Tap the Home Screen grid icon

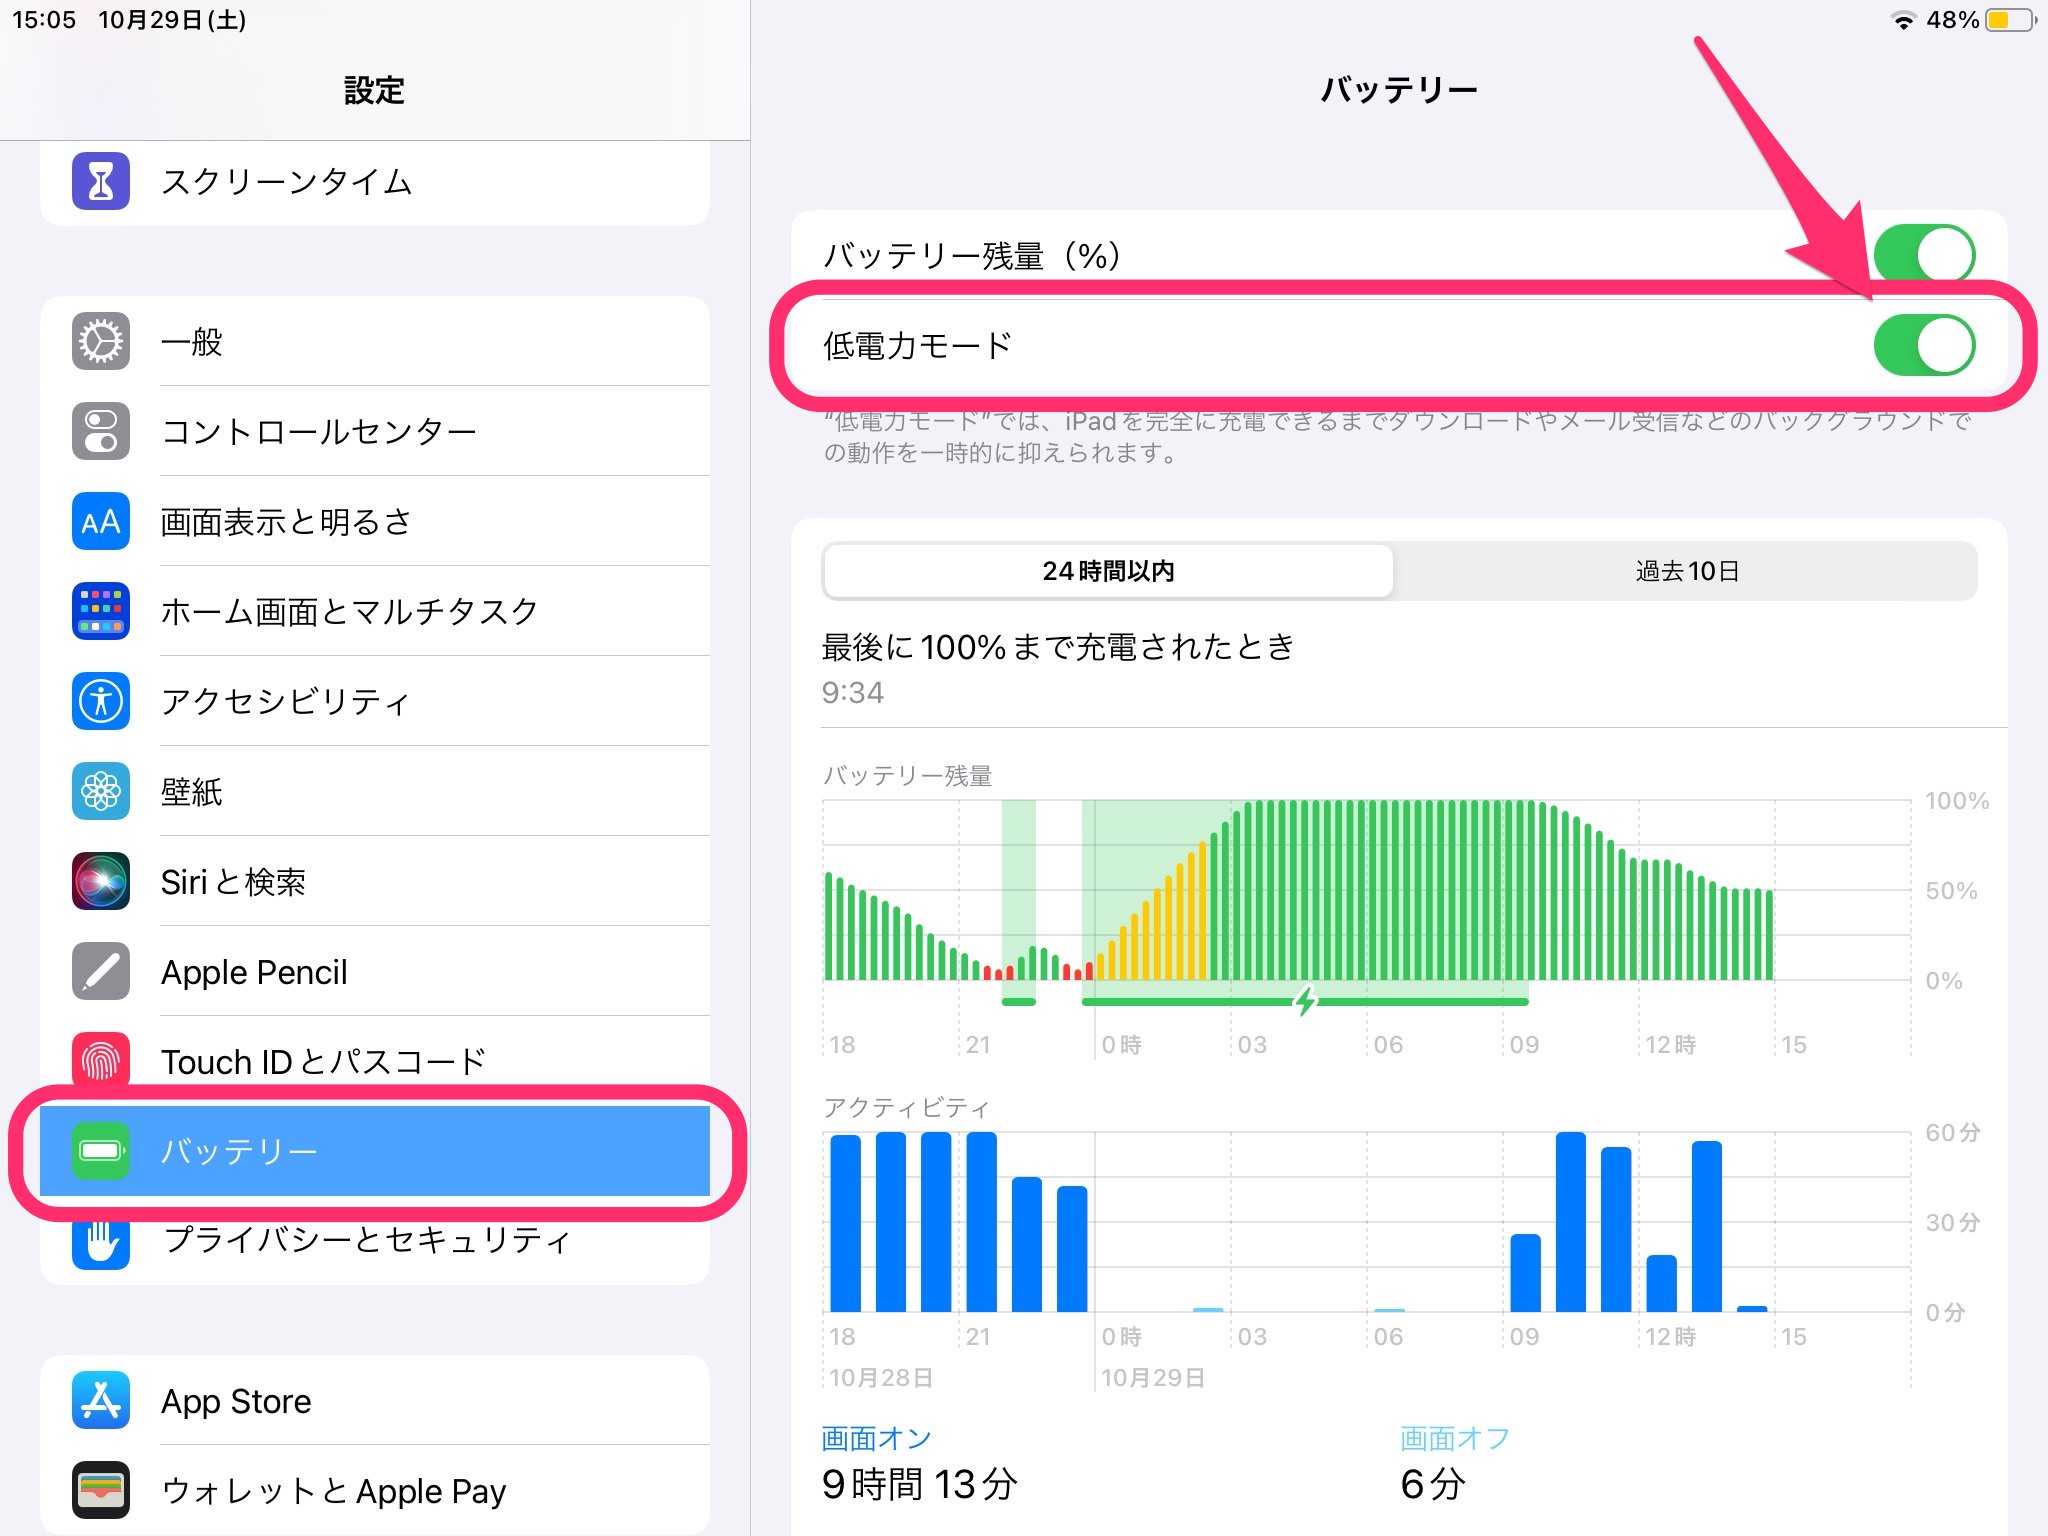pos(101,611)
